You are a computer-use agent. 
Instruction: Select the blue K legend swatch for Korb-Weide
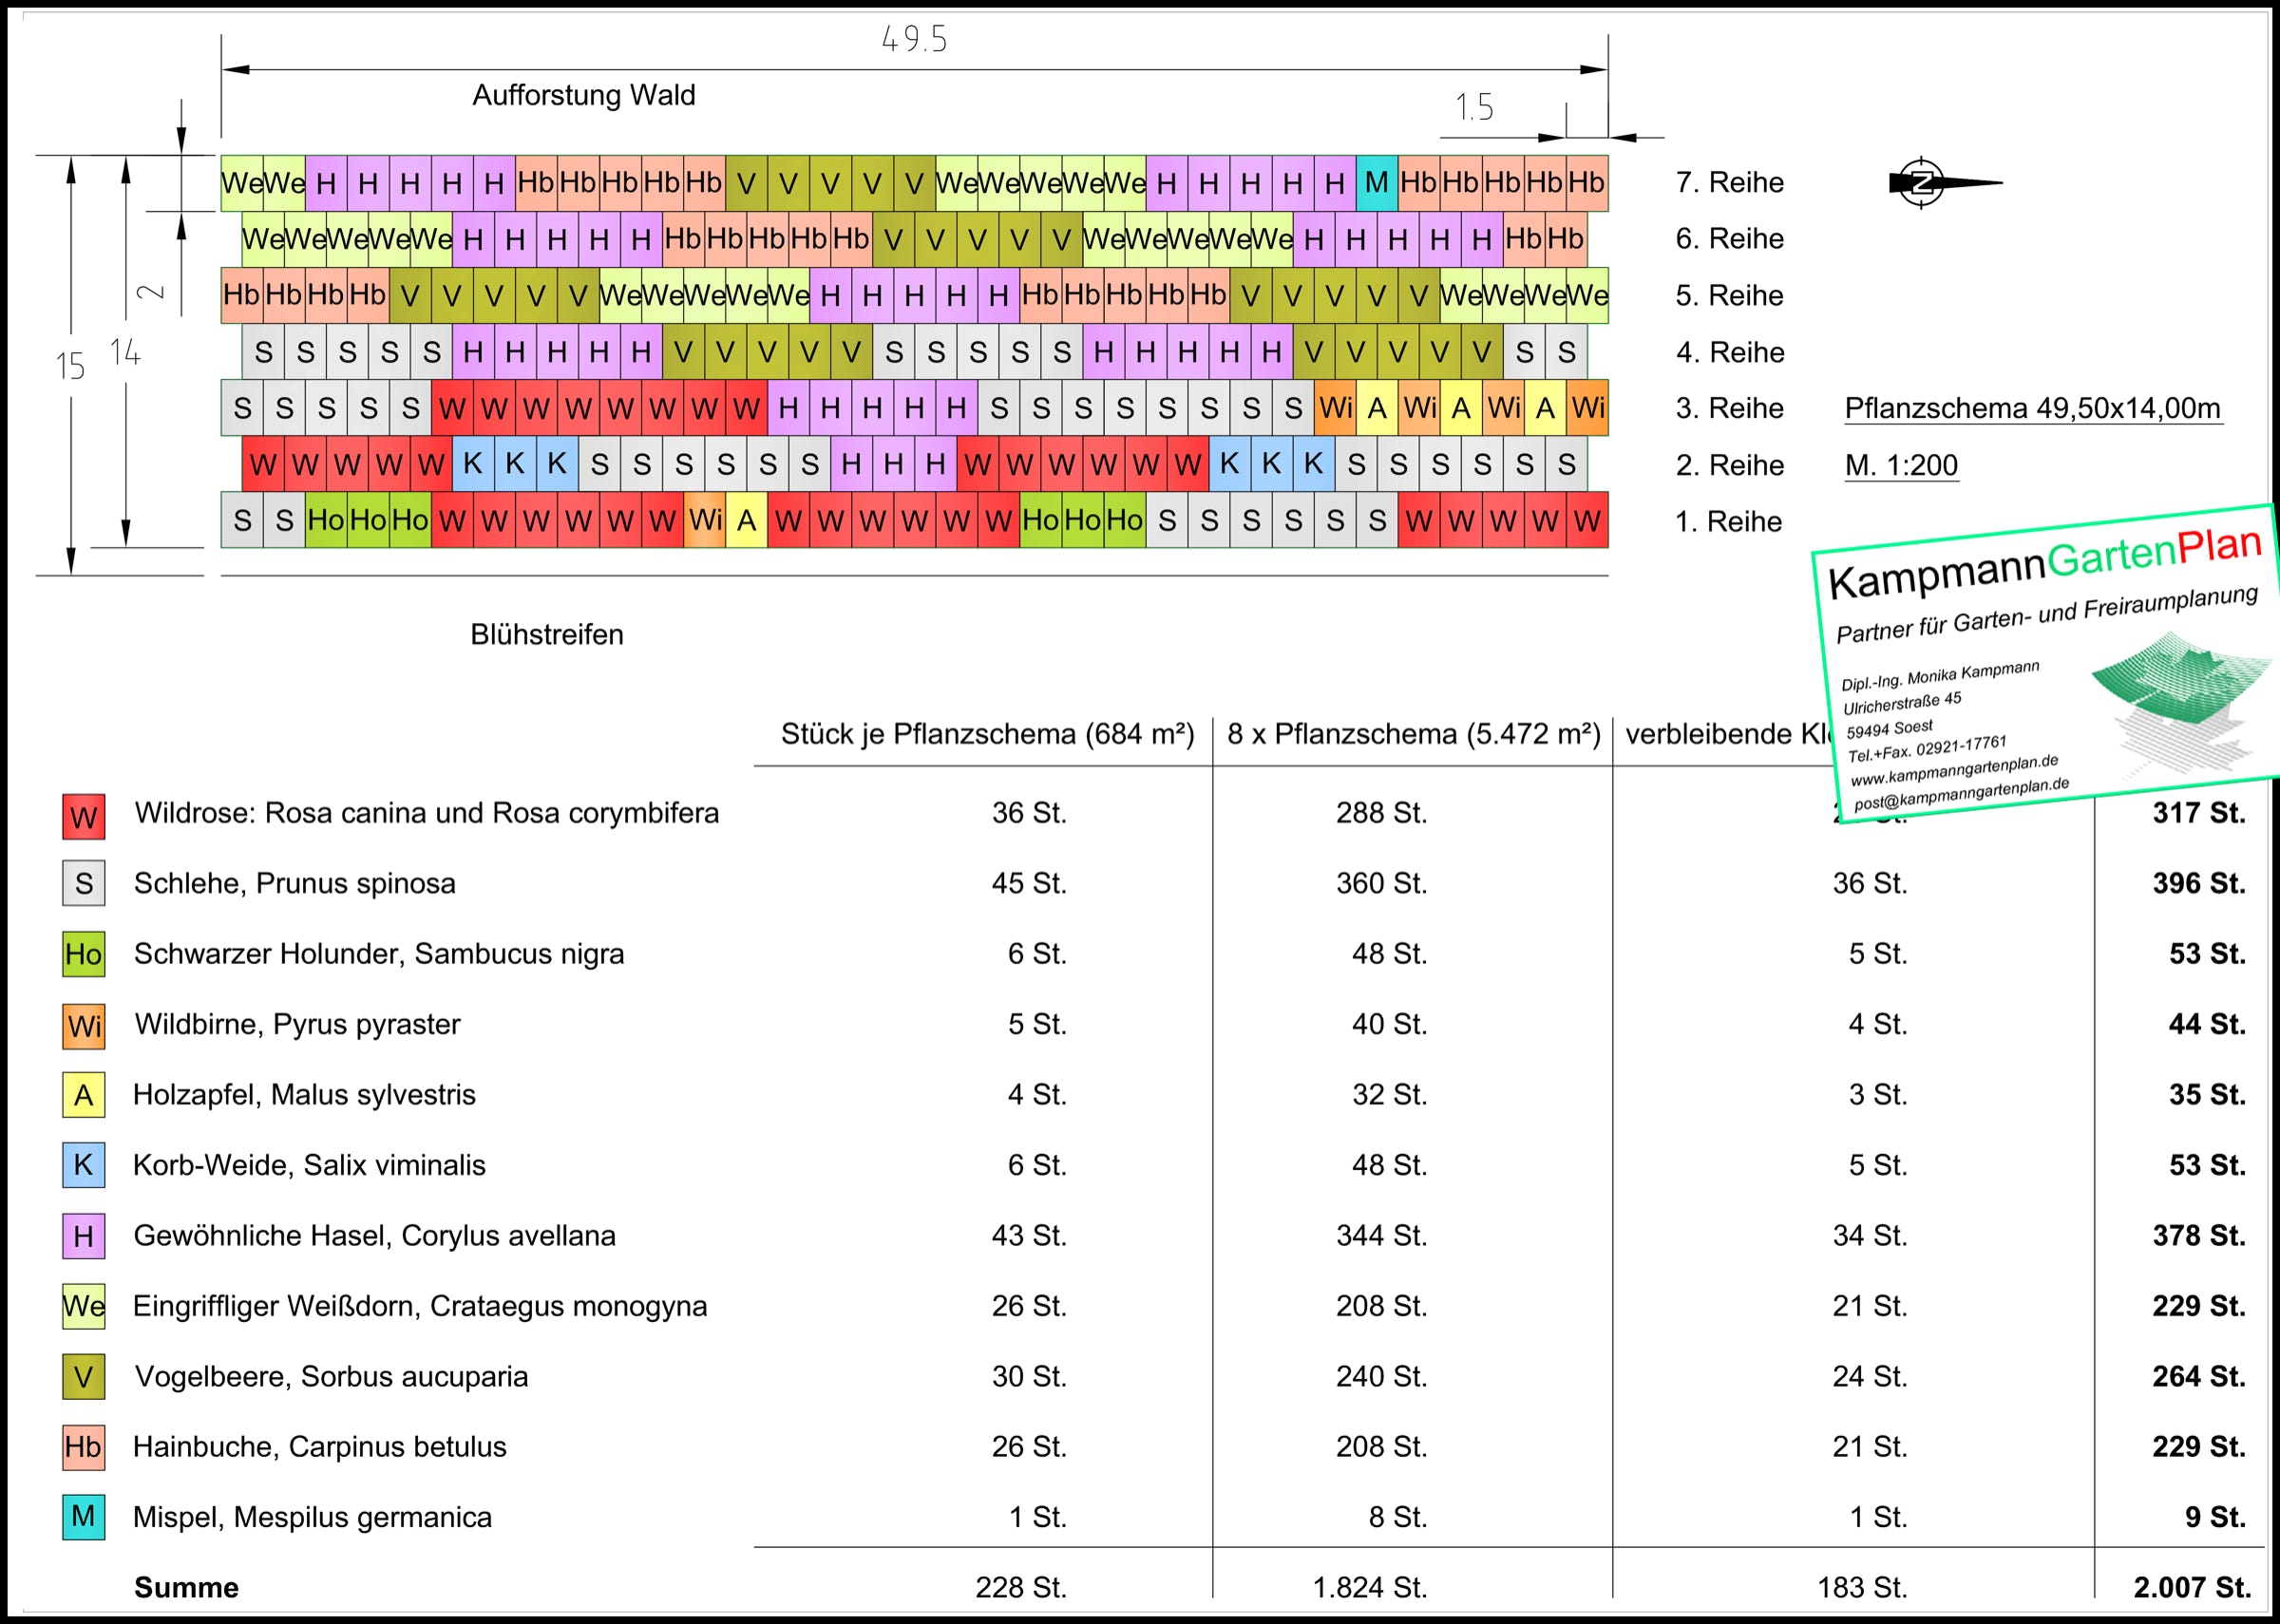(84, 1165)
